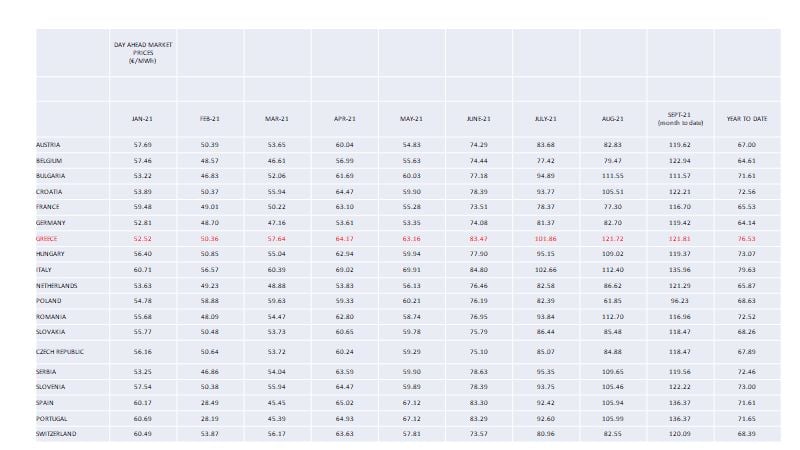Select the SEPT-21 month to date header
This screenshot has height=450, width=800.
click(x=680, y=119)
